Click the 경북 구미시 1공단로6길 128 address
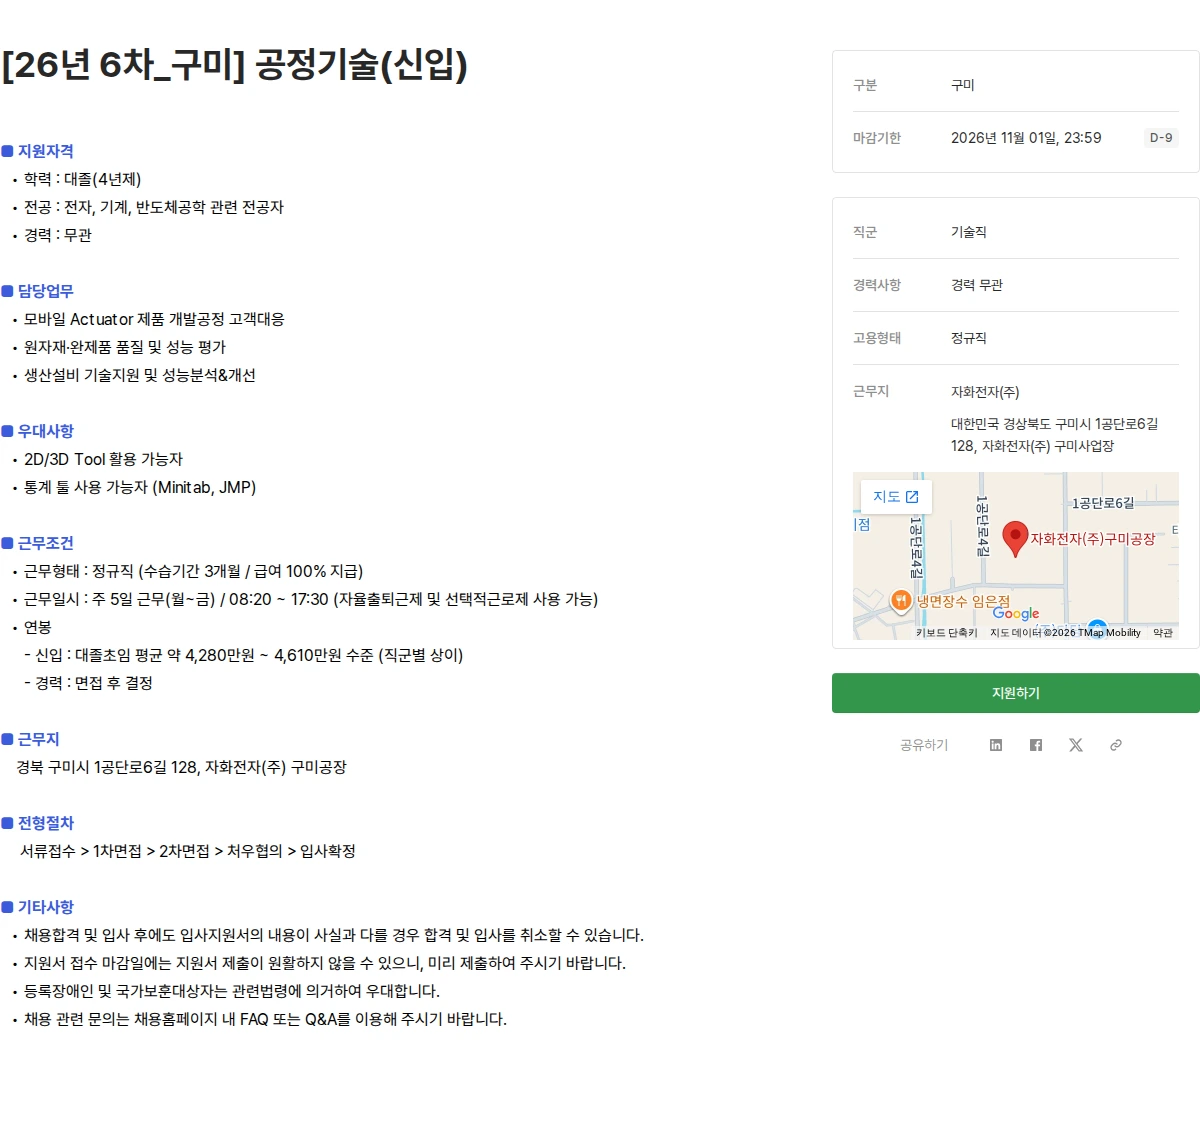The image size is (1200, 1130). tap(181, 767)
